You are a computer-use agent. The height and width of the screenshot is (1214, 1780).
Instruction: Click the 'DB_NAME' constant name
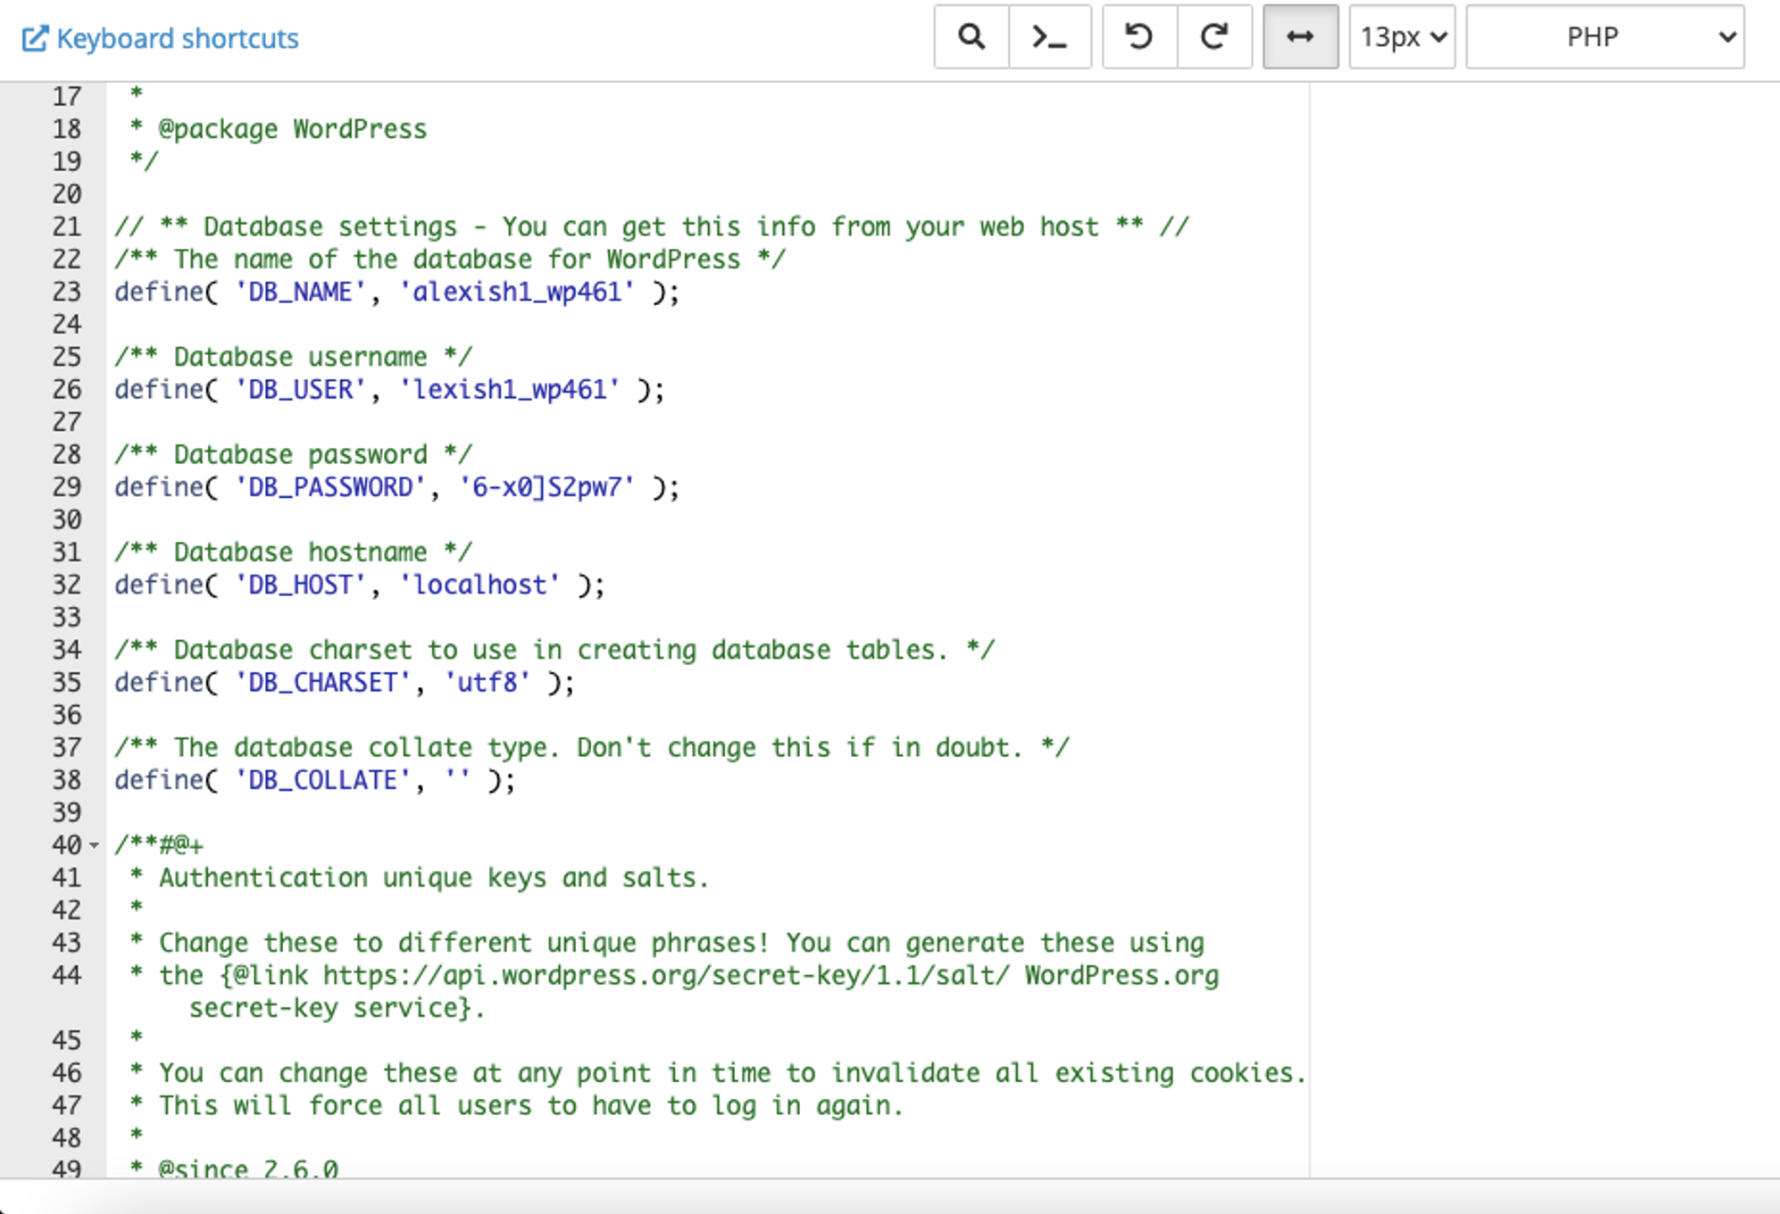tap(300, 292)
